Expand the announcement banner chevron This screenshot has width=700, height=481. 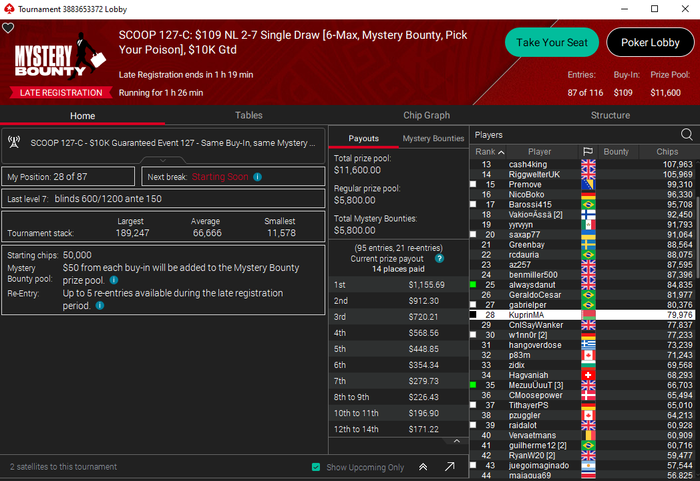[163, 160]
